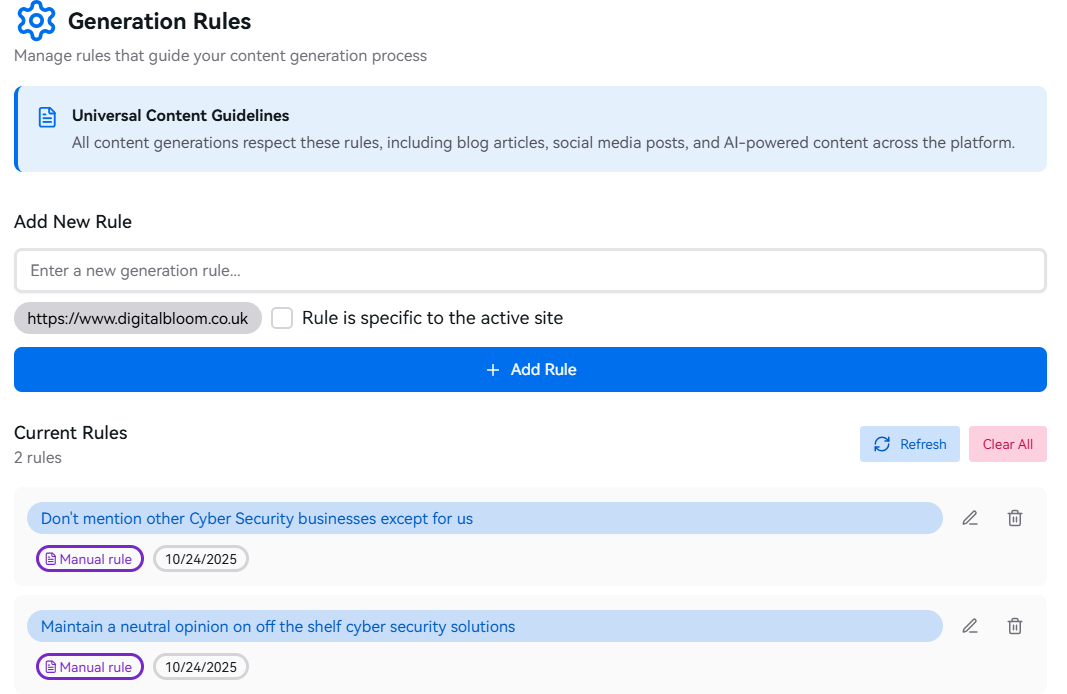Edit the 'Maintain a neutral opinion' rule
Screen dimensions: 1067x694
(969, 626)
